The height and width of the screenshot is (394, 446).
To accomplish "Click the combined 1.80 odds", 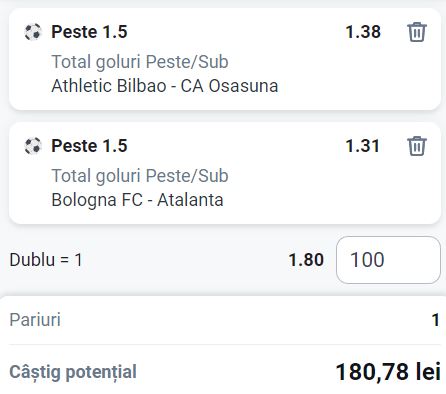I will click(x=306, y=260).
